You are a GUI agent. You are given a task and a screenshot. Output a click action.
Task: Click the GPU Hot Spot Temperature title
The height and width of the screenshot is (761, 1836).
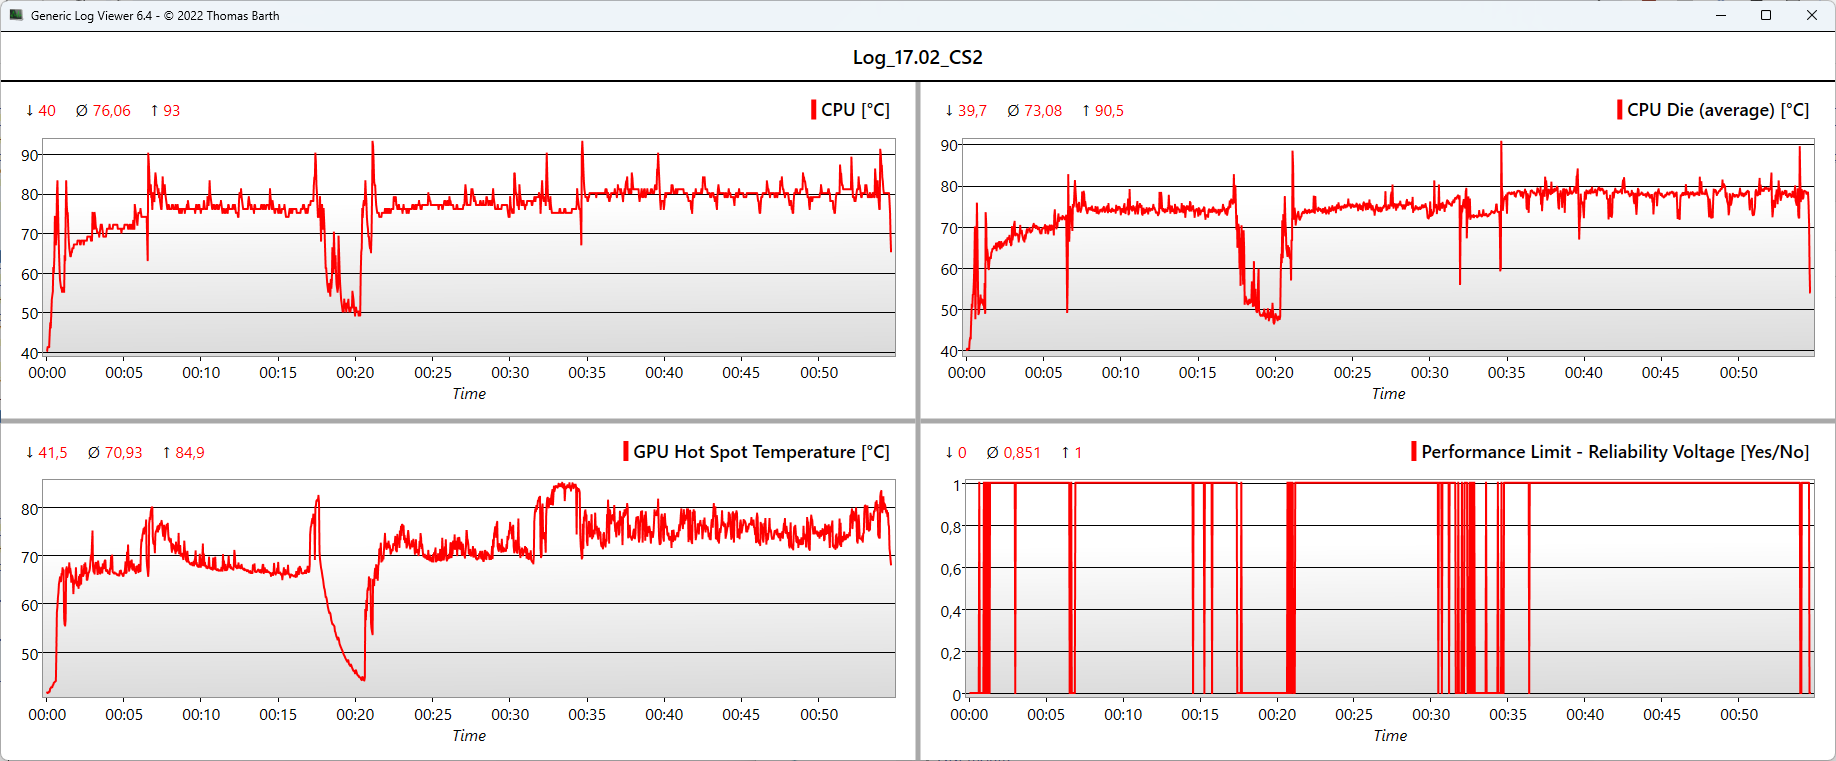point(761,452)
